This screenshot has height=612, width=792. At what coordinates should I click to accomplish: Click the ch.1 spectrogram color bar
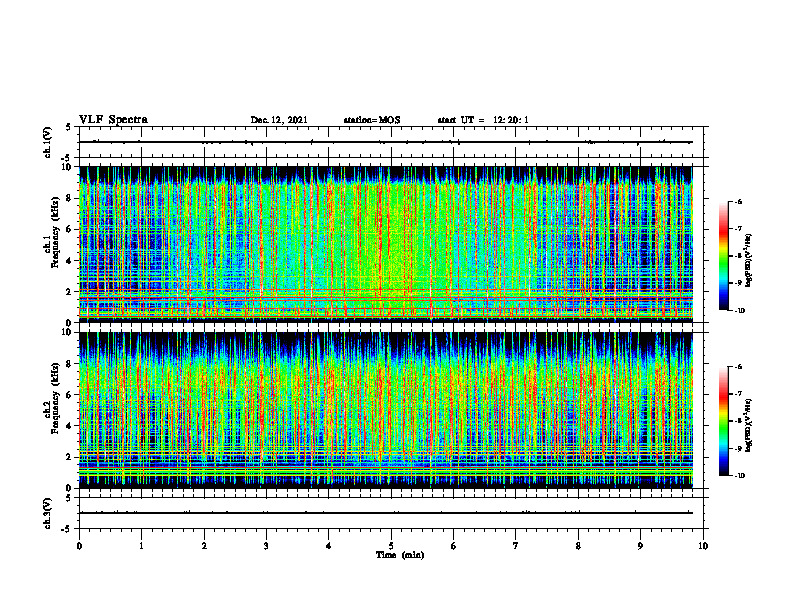tap(723, 256)
